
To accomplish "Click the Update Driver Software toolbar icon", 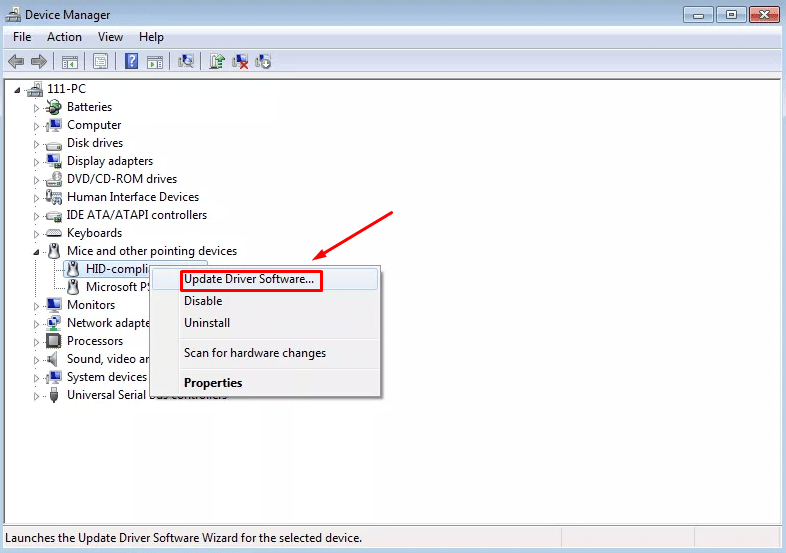I will [x=217, y=61].
